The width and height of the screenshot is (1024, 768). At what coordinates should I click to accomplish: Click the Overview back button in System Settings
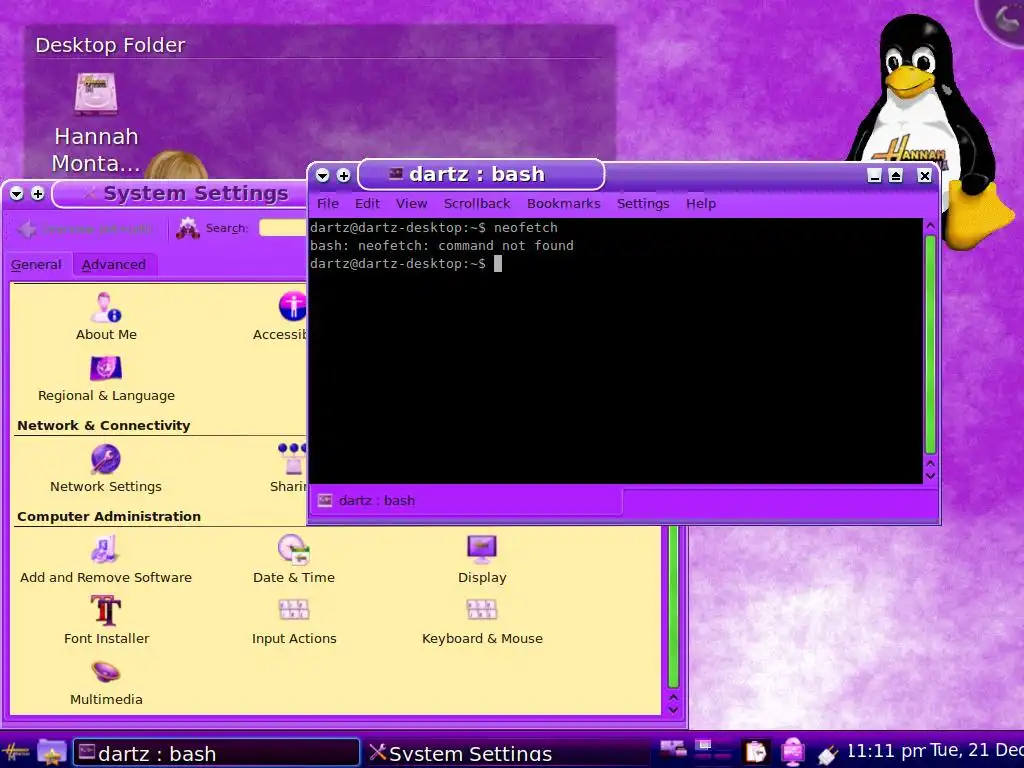pos(86,229)
